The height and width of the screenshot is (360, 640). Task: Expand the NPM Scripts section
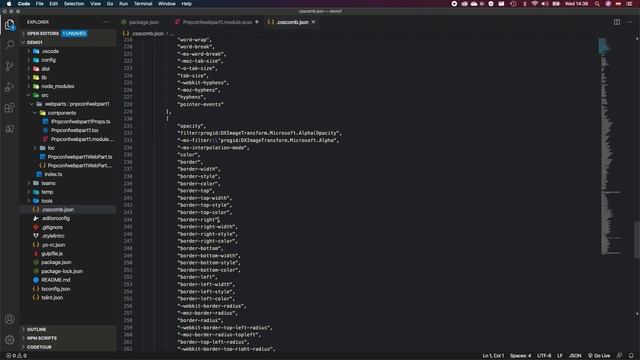point(42,338)
